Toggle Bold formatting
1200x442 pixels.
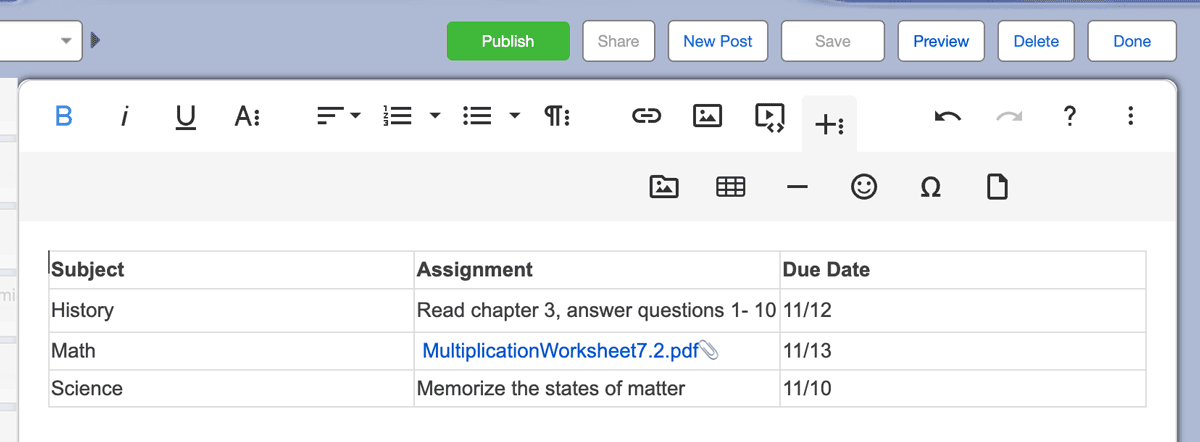pyautogui.click(x=64, y=117)
